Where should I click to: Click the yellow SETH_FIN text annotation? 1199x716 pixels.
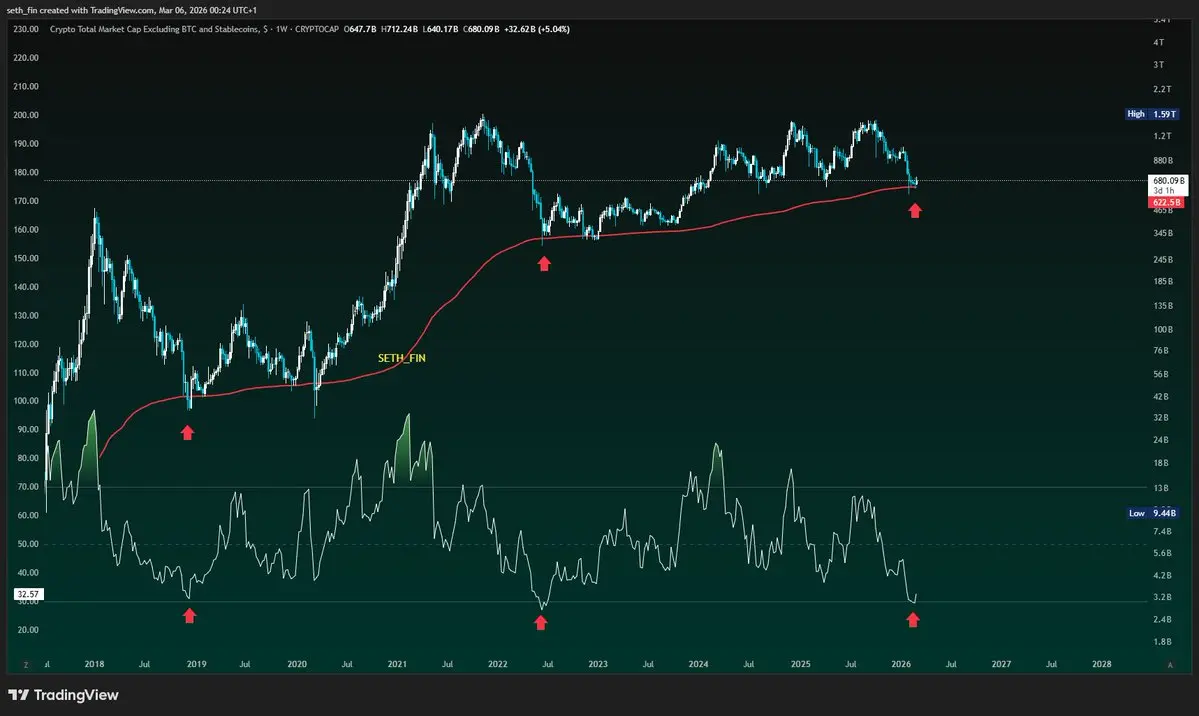pyautogui.click(x=401, y=358)
